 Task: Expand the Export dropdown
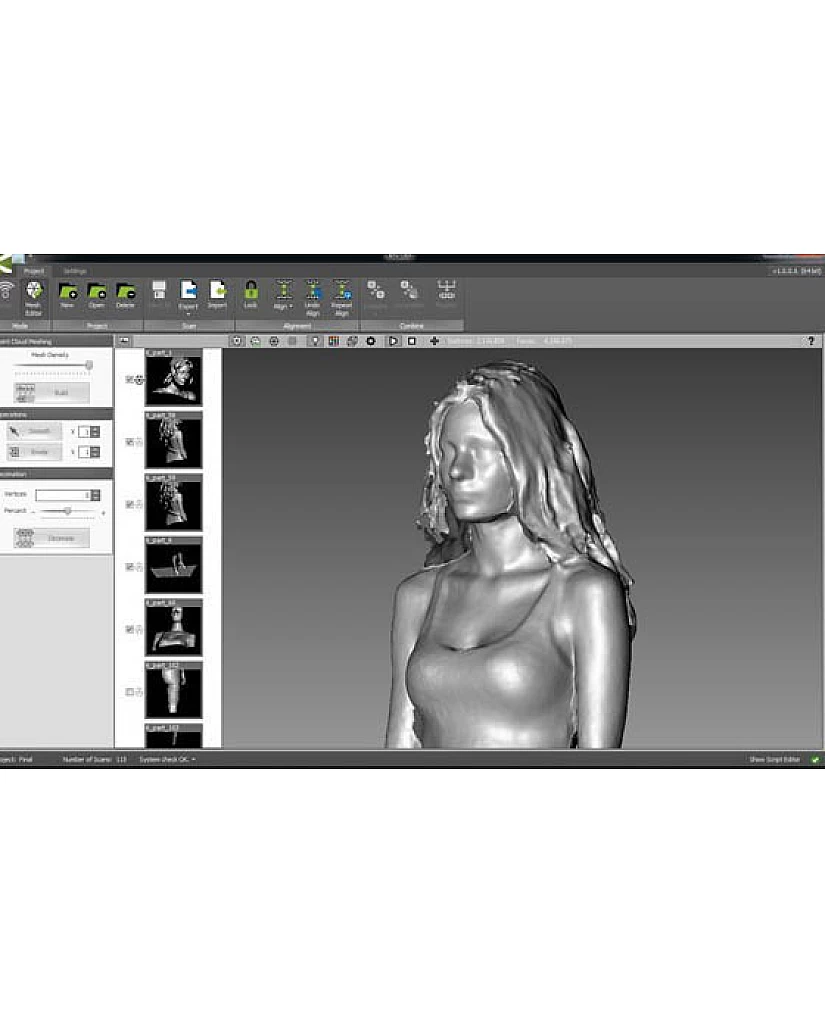pos(188,313)
